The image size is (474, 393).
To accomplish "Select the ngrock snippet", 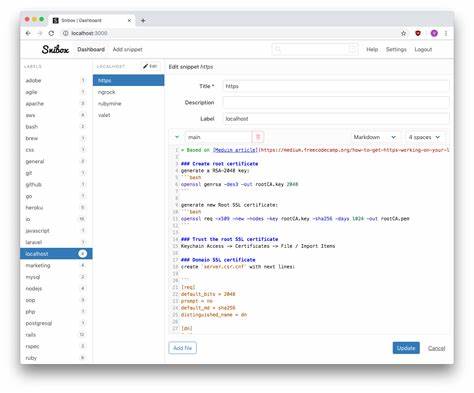I will click(x=128, y=92).
